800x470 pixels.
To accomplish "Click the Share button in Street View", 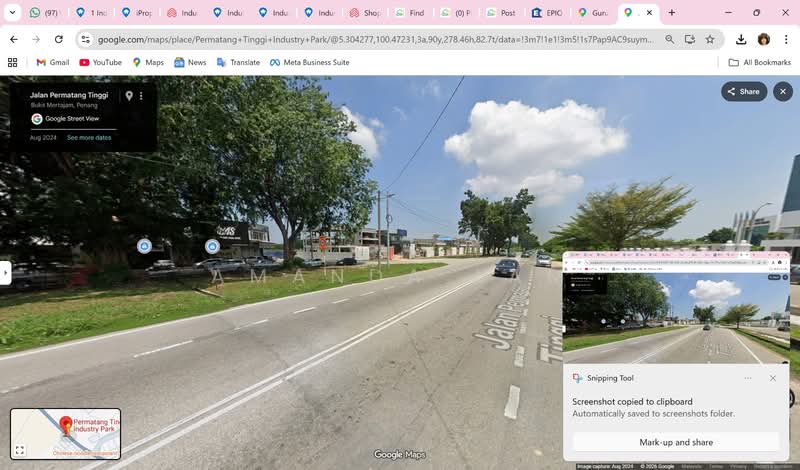I will [x=743, y=91].
